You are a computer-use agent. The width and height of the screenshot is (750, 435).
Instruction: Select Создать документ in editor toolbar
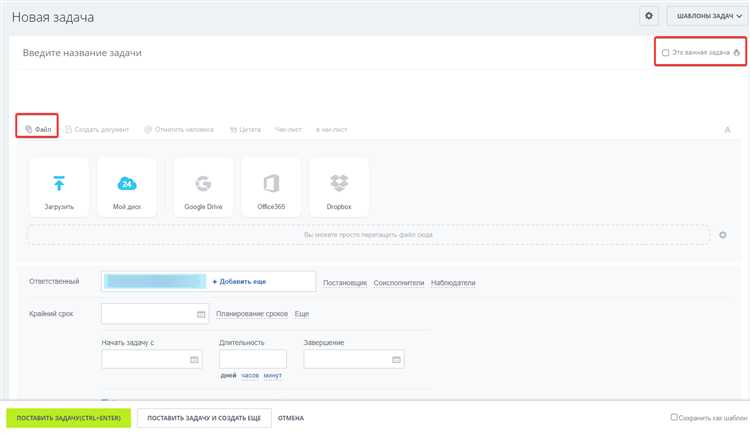click(x=97, y=129)
